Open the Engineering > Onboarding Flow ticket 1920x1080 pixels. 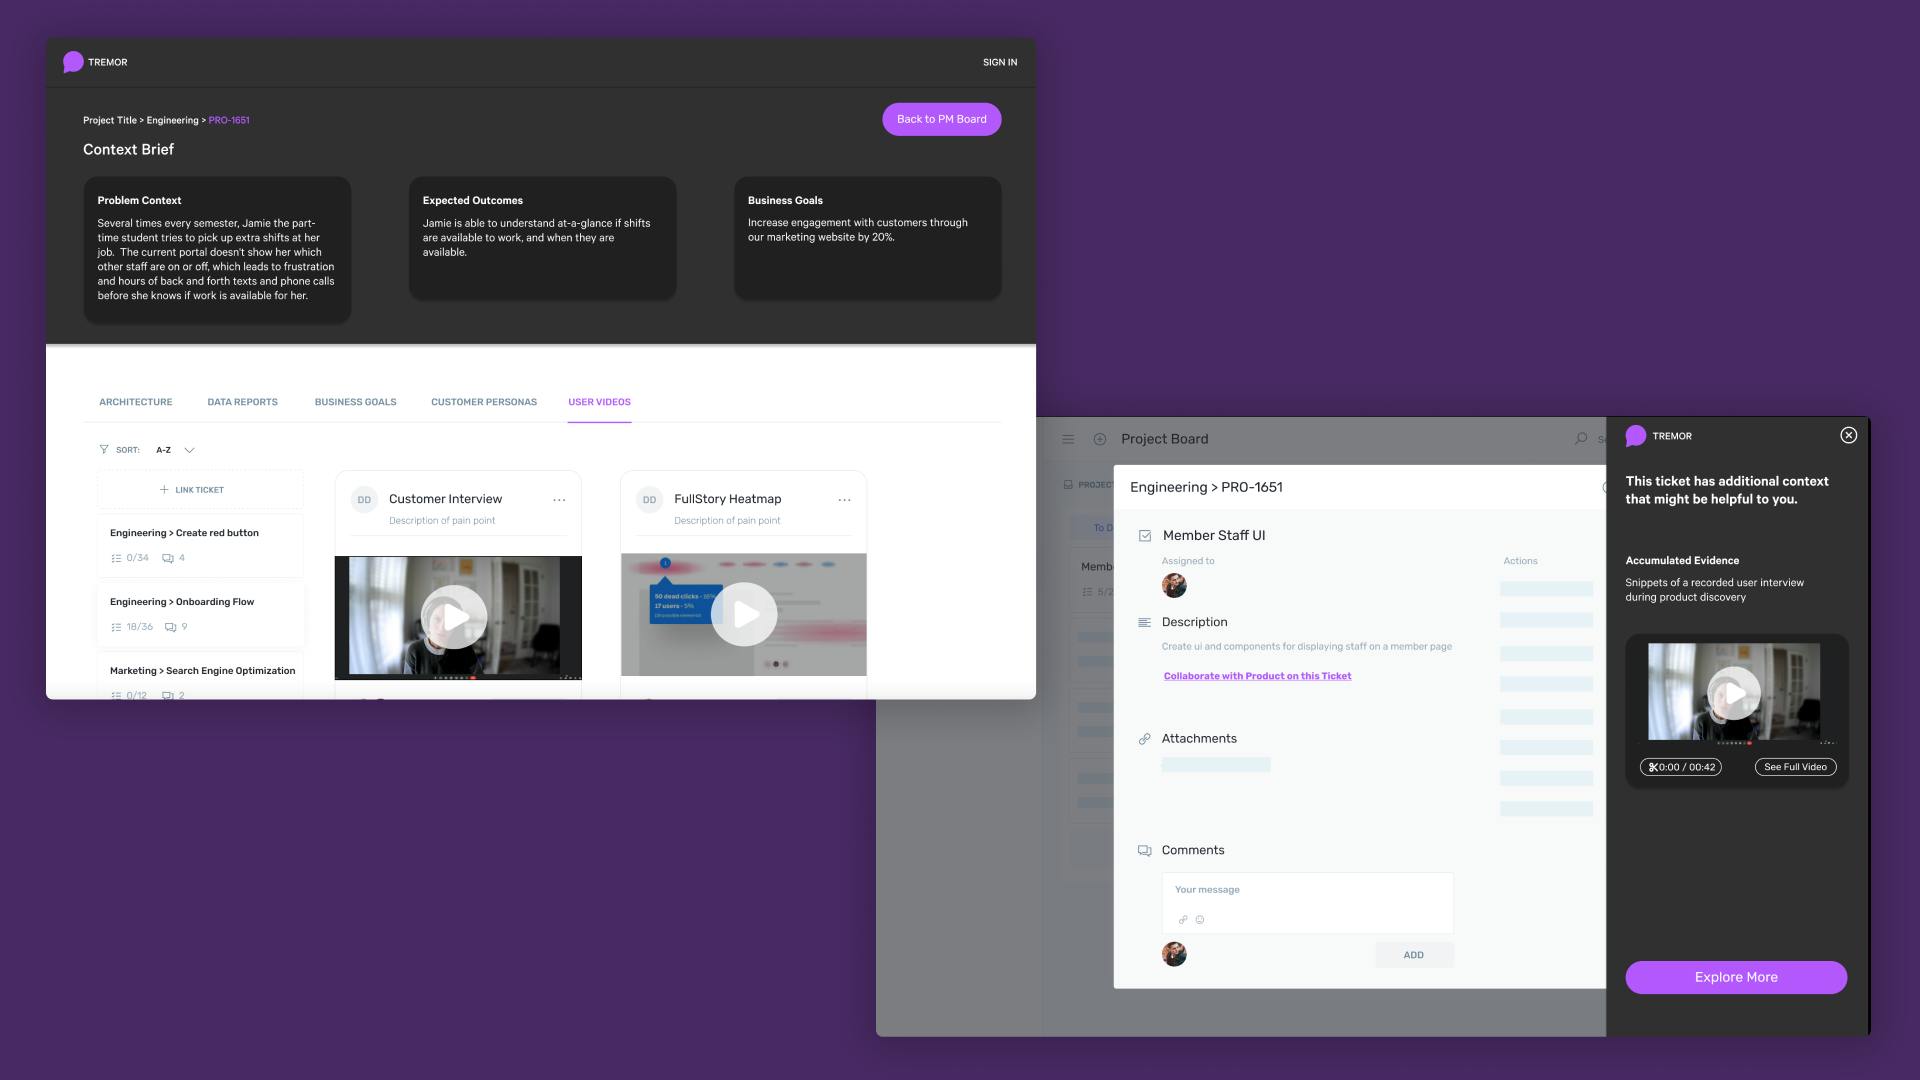click(x=200, y=614)
